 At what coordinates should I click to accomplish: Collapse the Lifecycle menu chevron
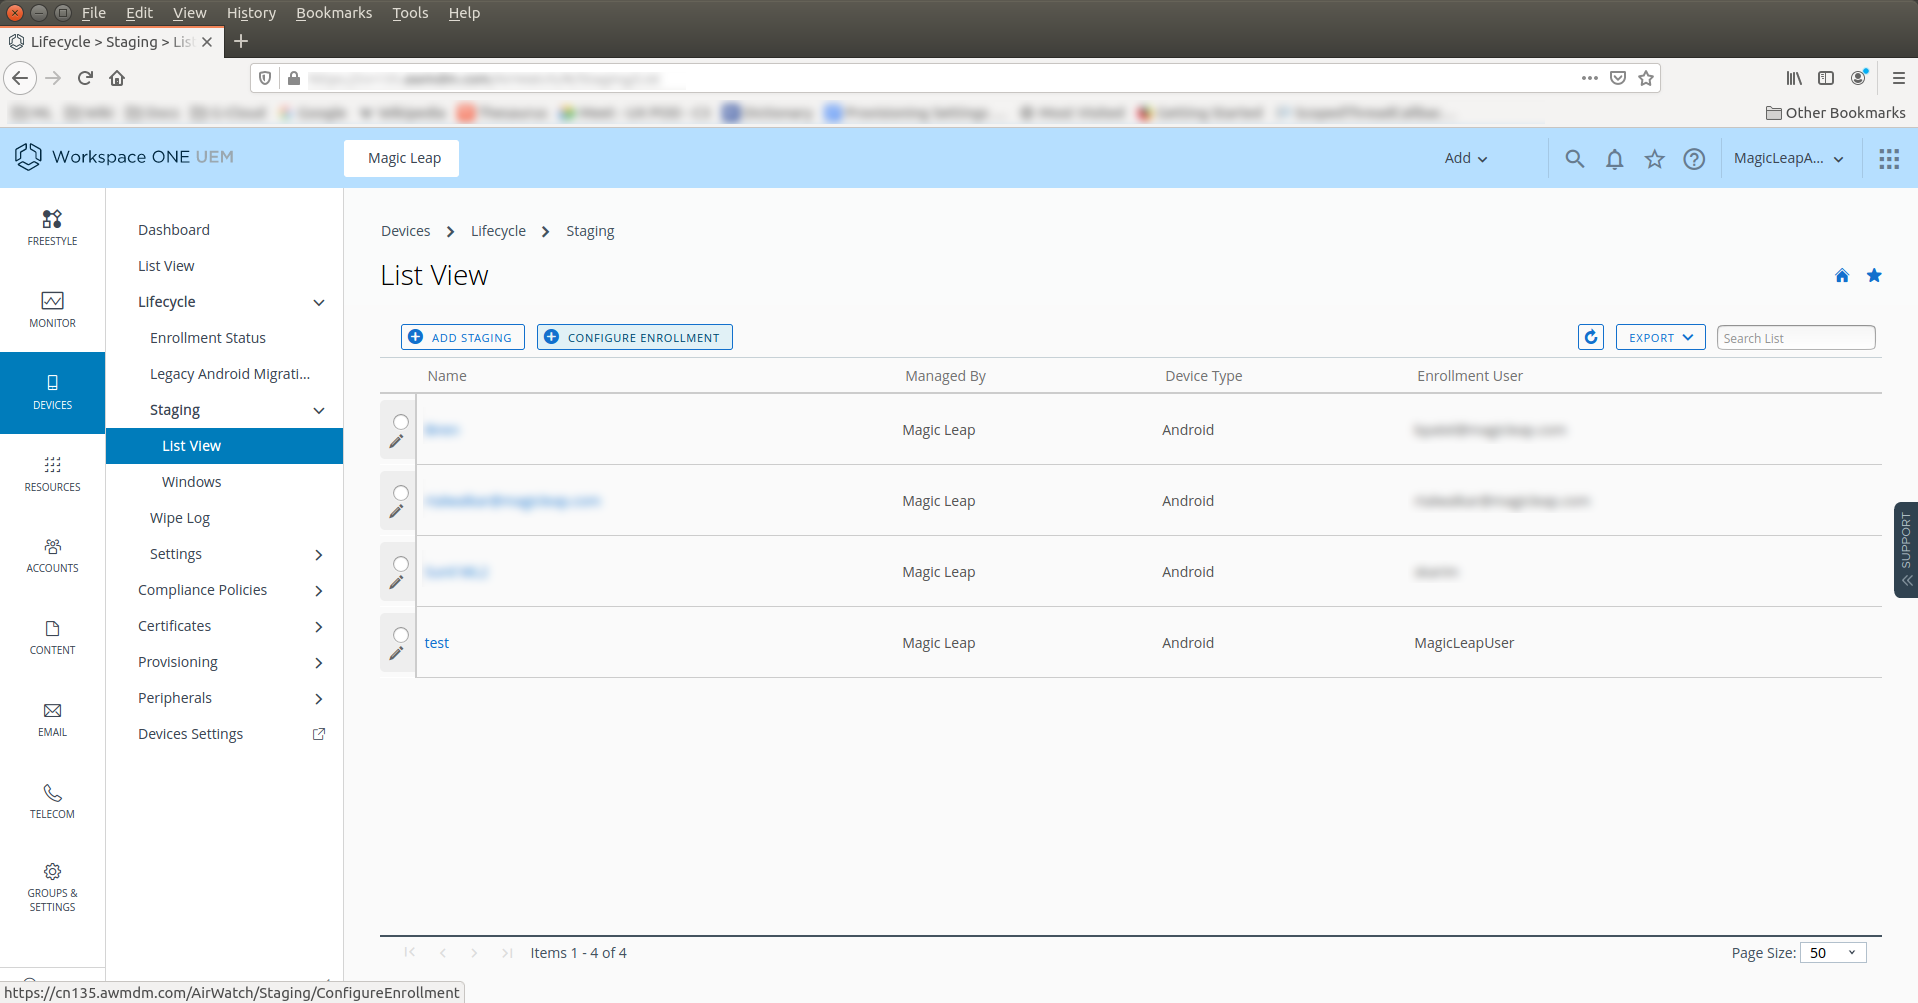(x=319, y=302)
